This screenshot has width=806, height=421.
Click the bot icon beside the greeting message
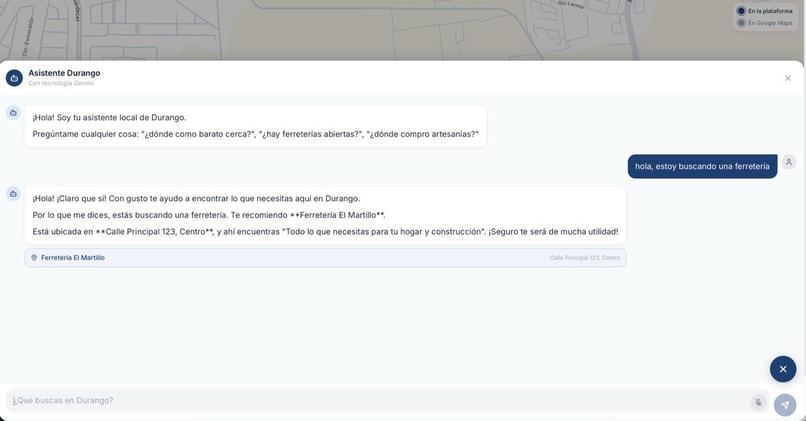(x=13, y=113)
